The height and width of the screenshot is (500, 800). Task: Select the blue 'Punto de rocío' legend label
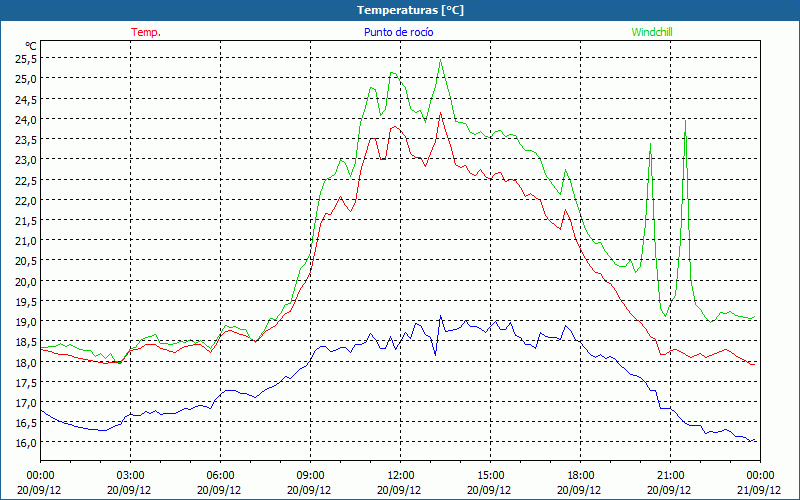pos(398,32)
